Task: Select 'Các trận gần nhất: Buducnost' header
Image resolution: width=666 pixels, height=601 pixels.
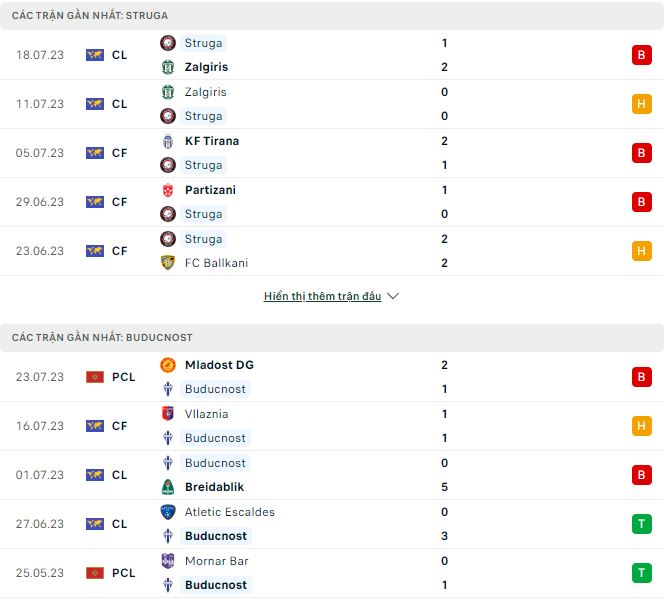Action: (102, 338)
